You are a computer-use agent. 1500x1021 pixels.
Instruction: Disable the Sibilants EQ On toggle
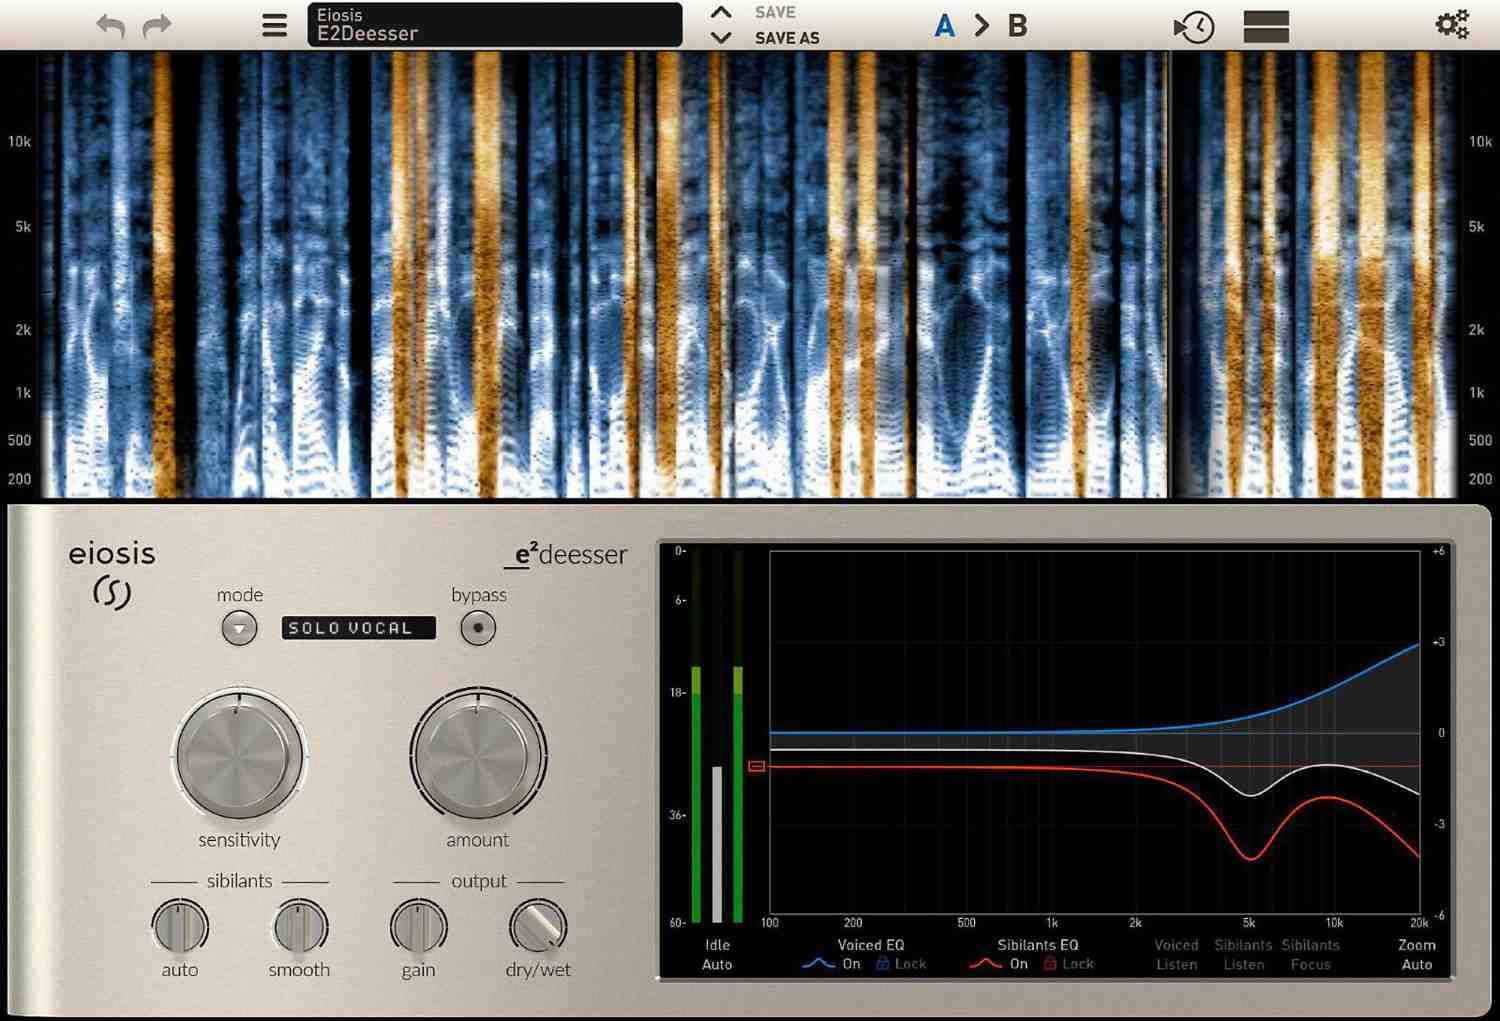[1018, 963]
